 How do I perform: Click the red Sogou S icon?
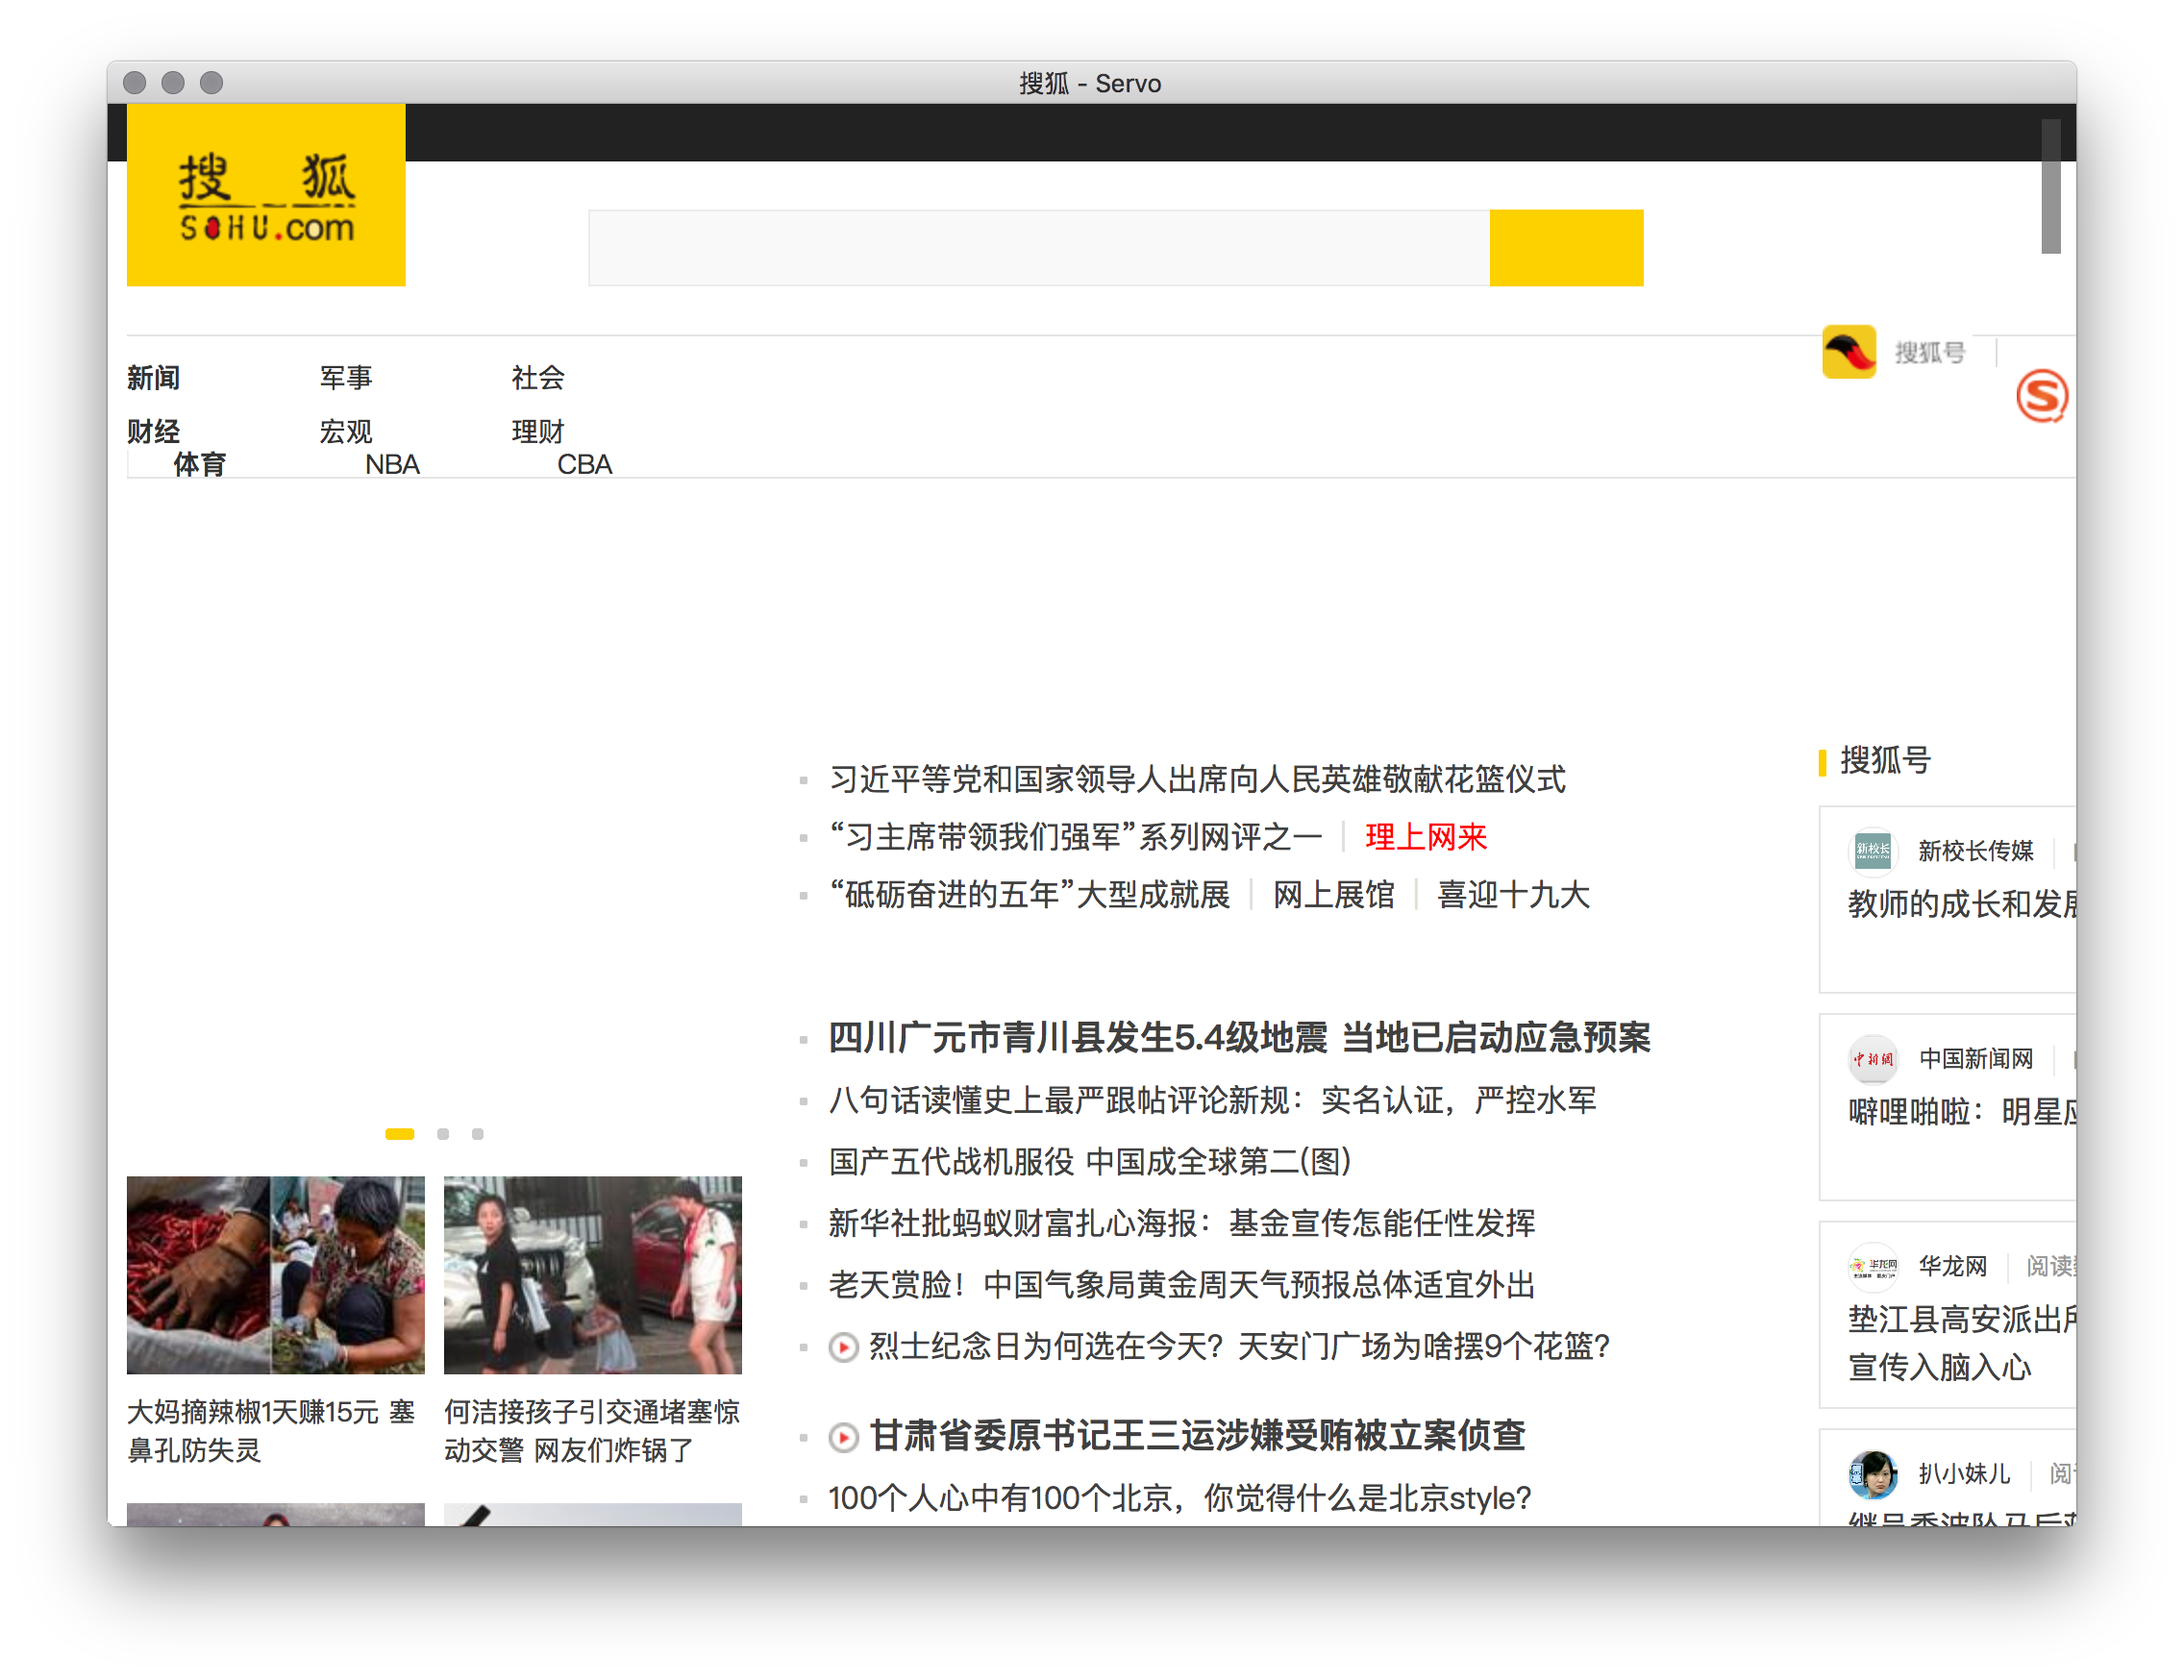tap(2041, 396)
